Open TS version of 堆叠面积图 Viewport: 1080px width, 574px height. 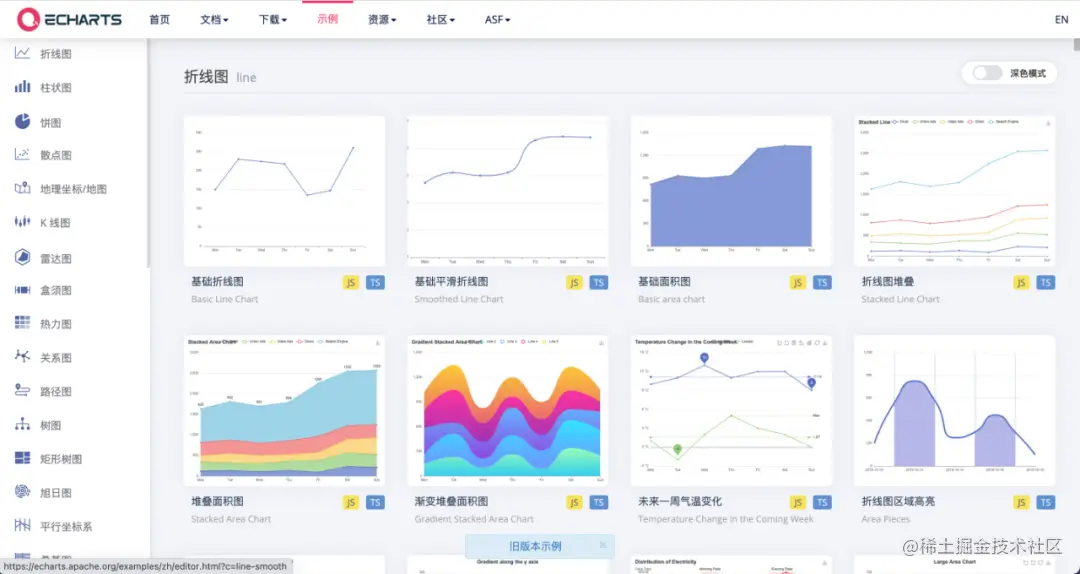tap(375, 502)
